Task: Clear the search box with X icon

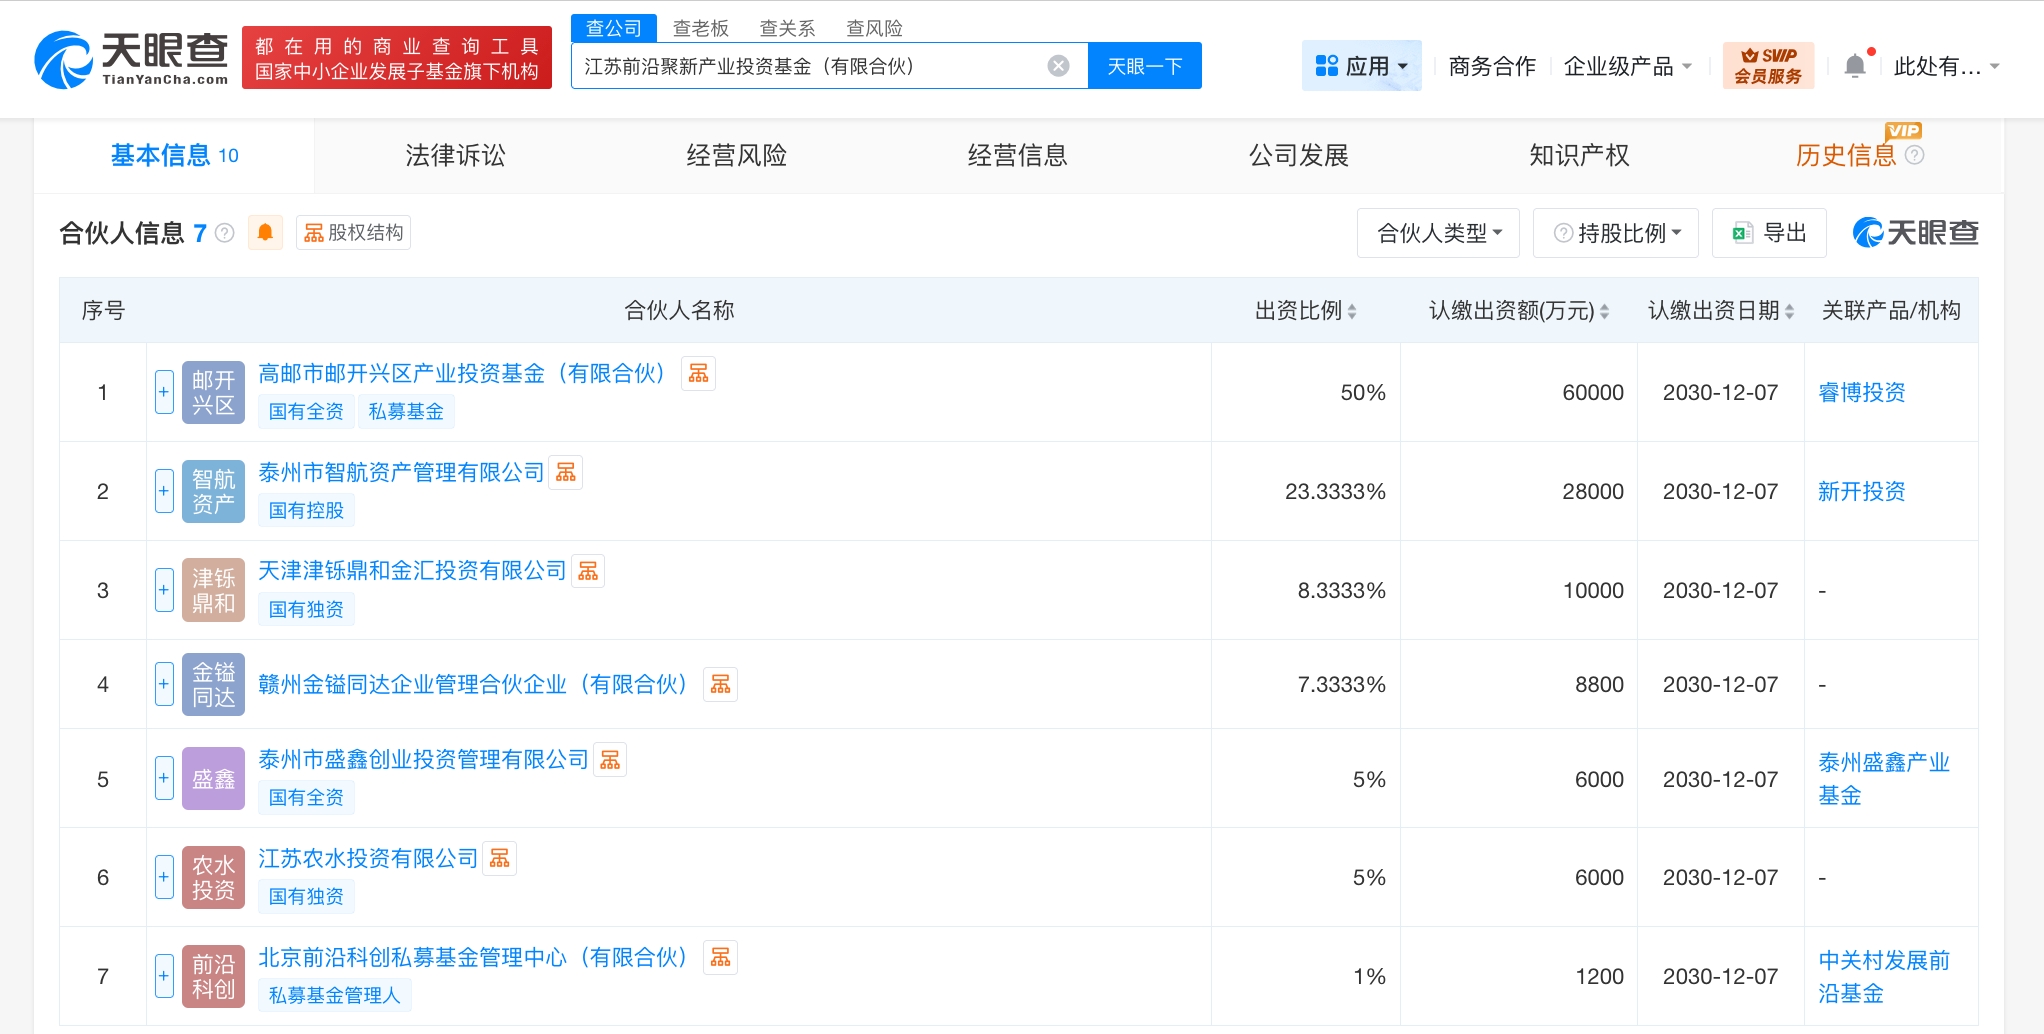Action: 1058,66
